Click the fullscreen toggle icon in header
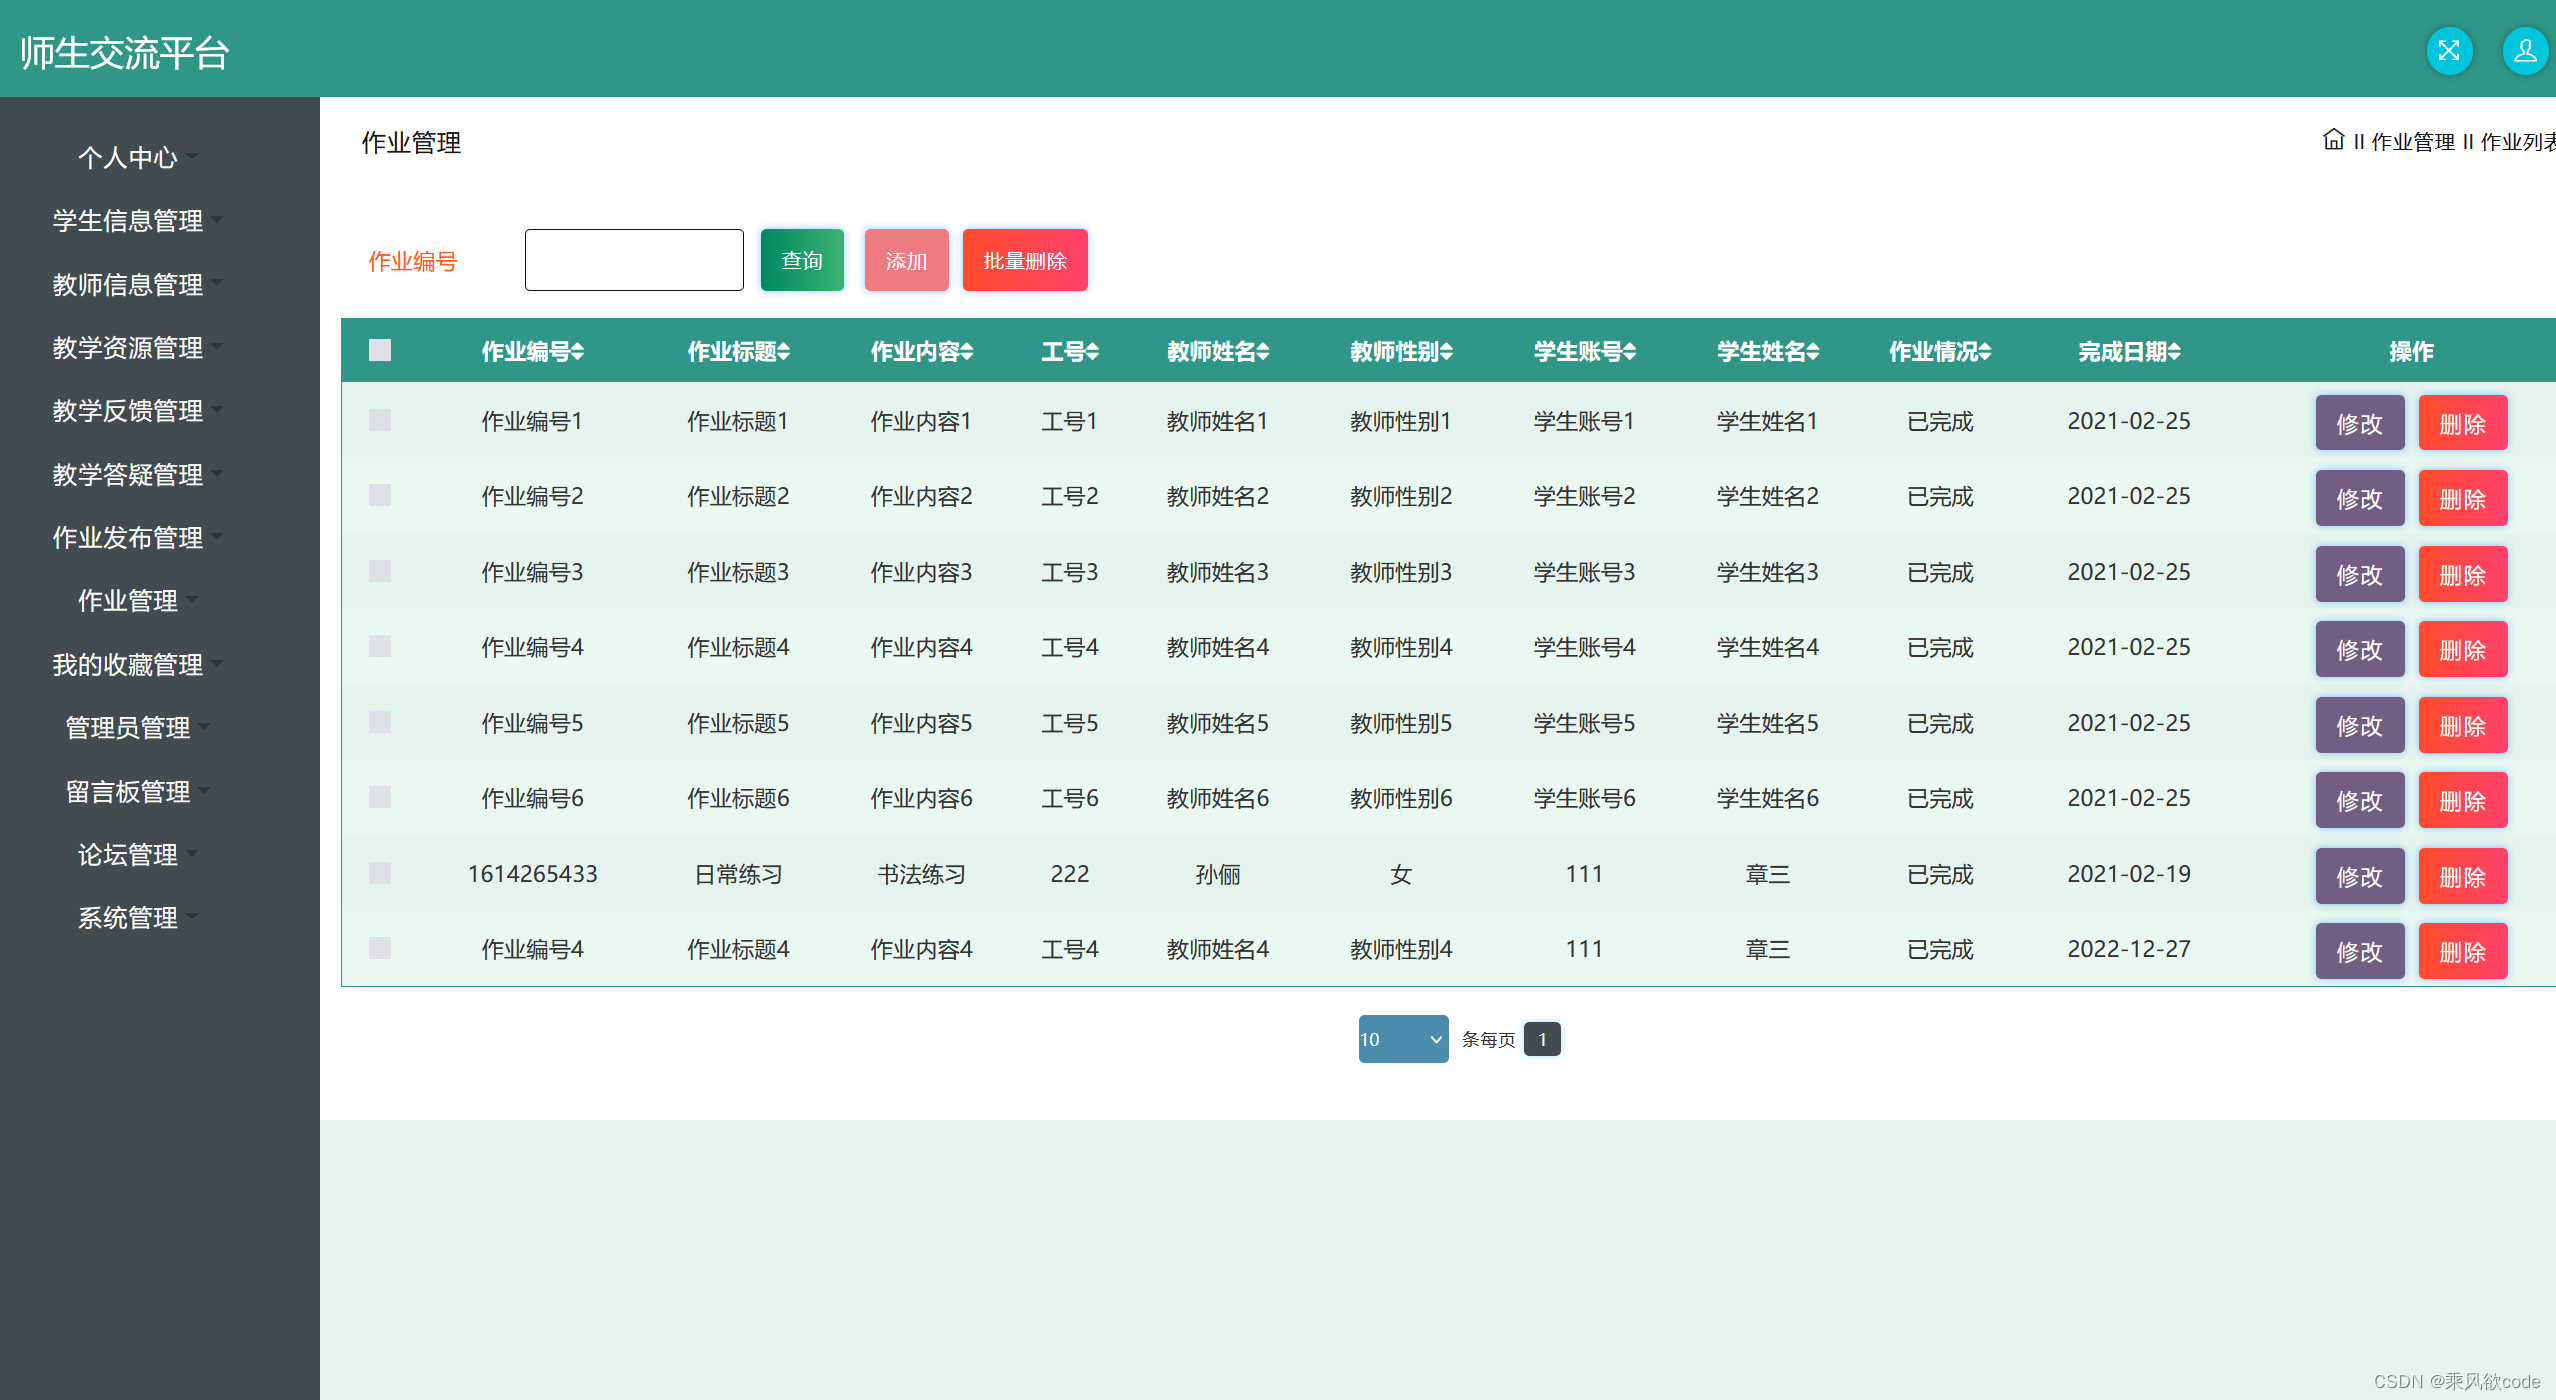 (x=2449, y=51)
